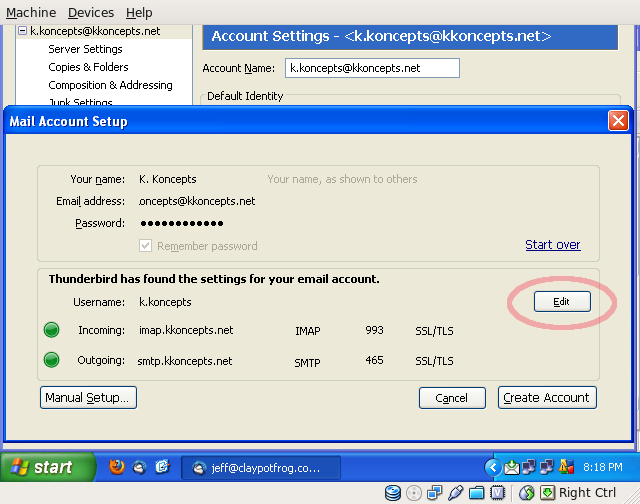Click the Right Ctrl host key label
640x504 pixels.
pyautogui.click(x=587, y=493)
